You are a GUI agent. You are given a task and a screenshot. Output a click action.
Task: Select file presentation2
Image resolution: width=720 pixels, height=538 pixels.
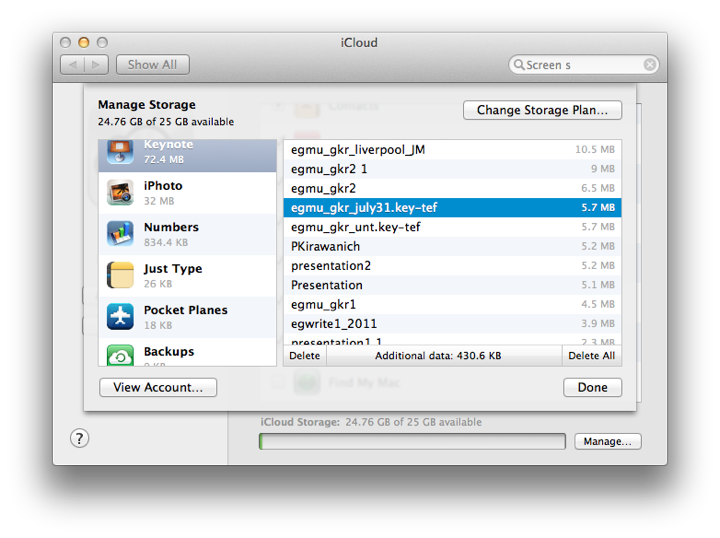(452, 265)
